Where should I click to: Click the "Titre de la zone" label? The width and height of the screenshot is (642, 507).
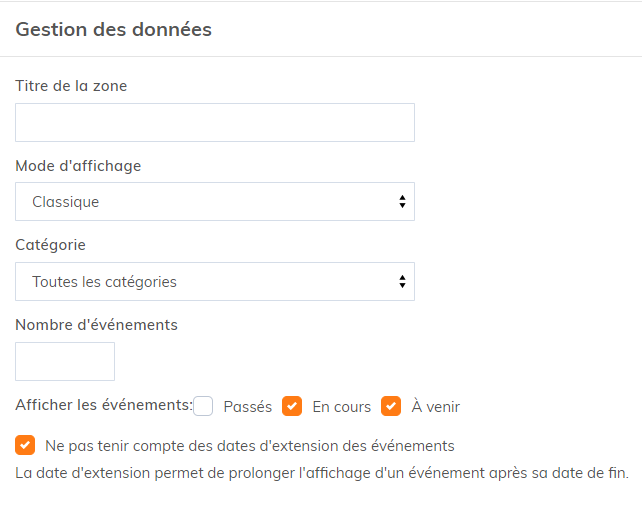[x=71, y=86]
